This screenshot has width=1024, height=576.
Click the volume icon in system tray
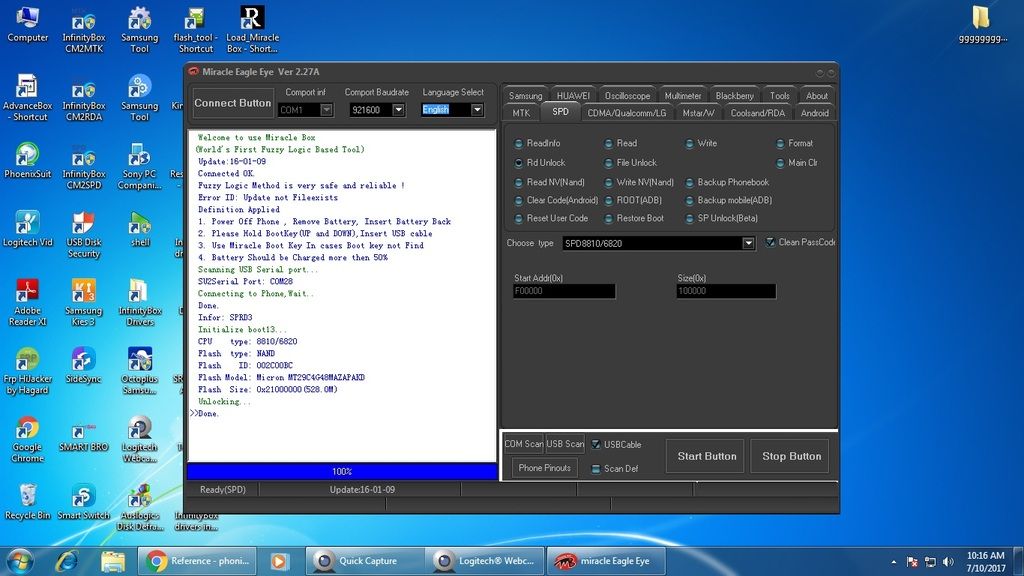tap(949, 562)
